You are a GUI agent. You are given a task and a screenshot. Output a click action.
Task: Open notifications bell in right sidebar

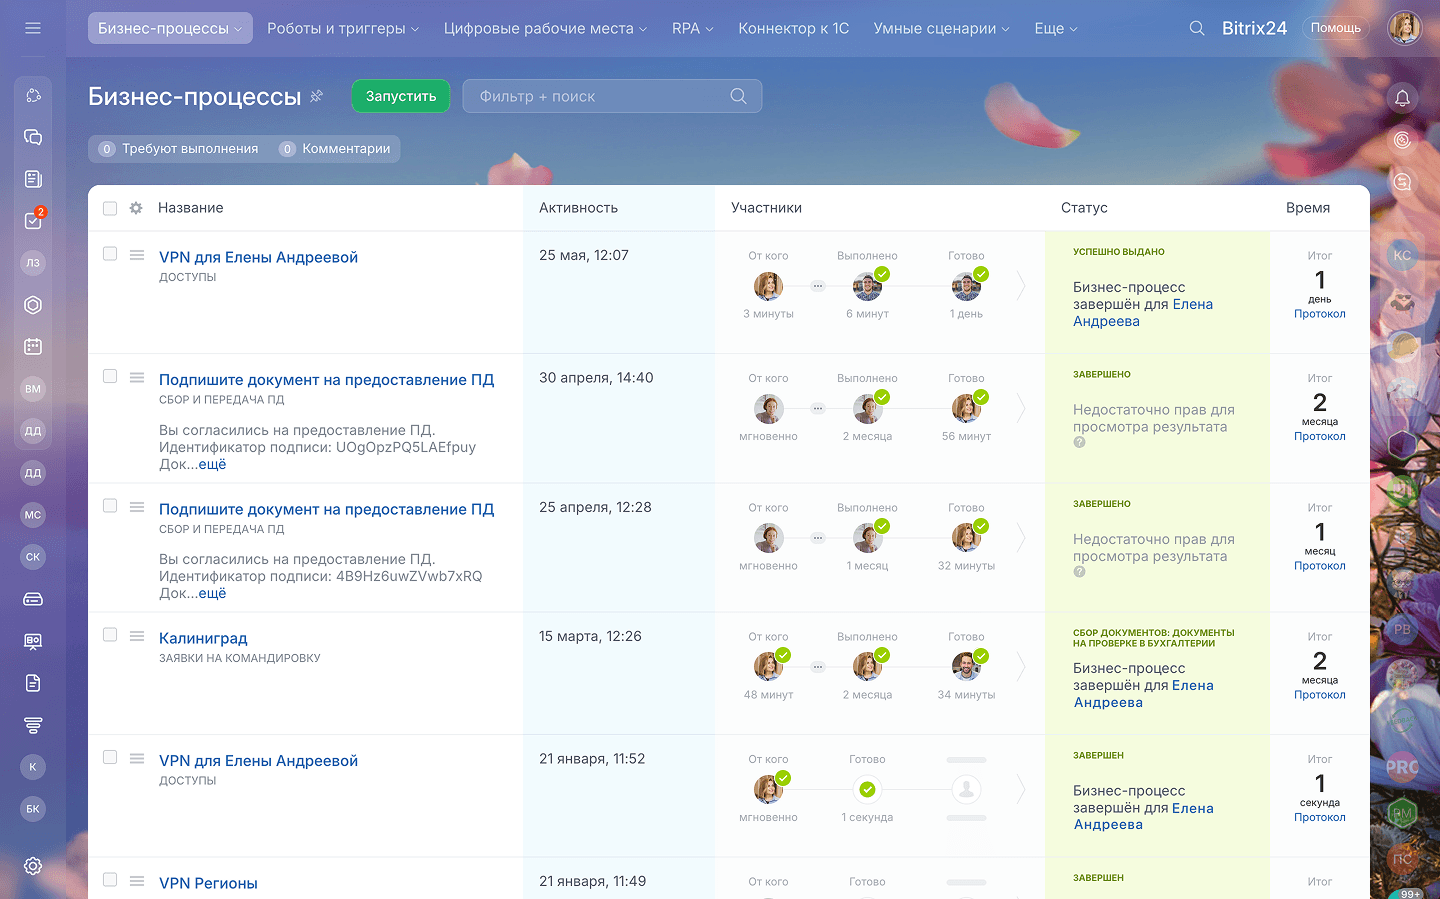click(x=1402, y=97)
